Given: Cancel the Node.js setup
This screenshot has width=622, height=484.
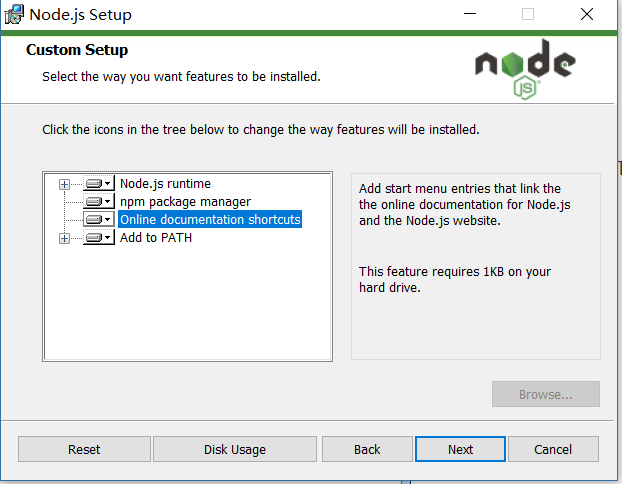Looking at the screenshot, I should pyautogui.click(x=553, y=449).
